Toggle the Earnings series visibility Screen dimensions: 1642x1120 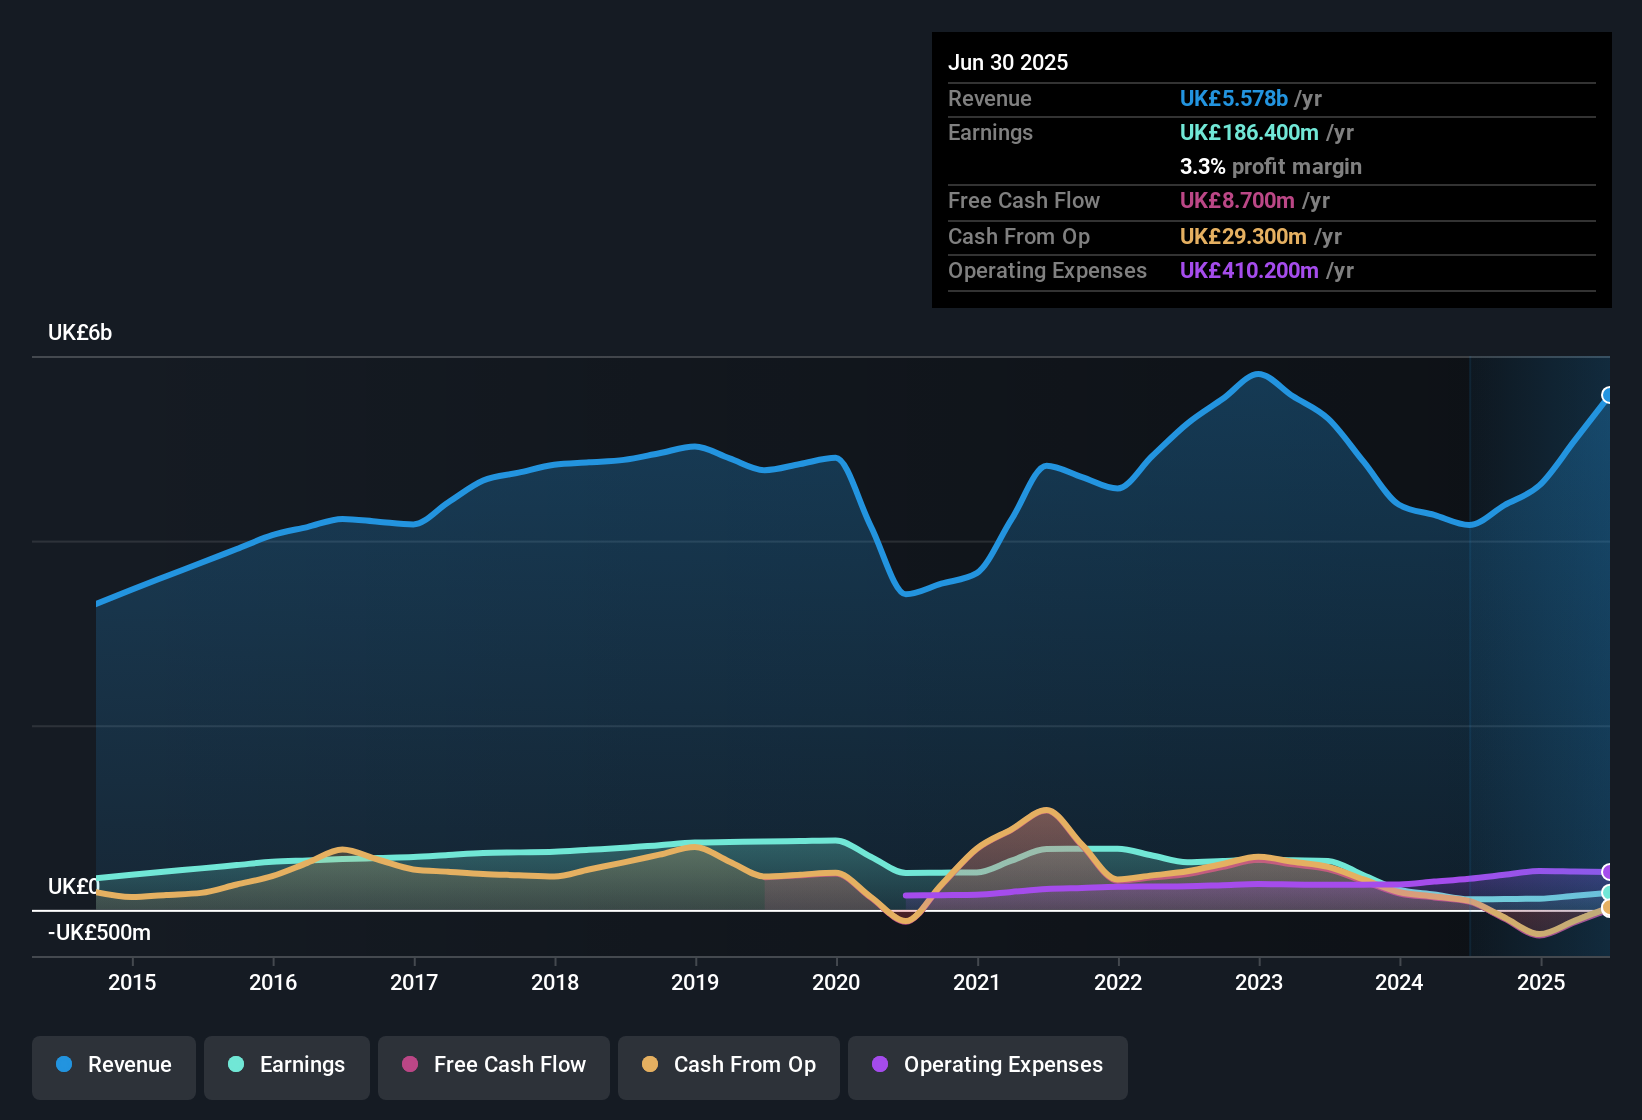(x=286, y=1065)
